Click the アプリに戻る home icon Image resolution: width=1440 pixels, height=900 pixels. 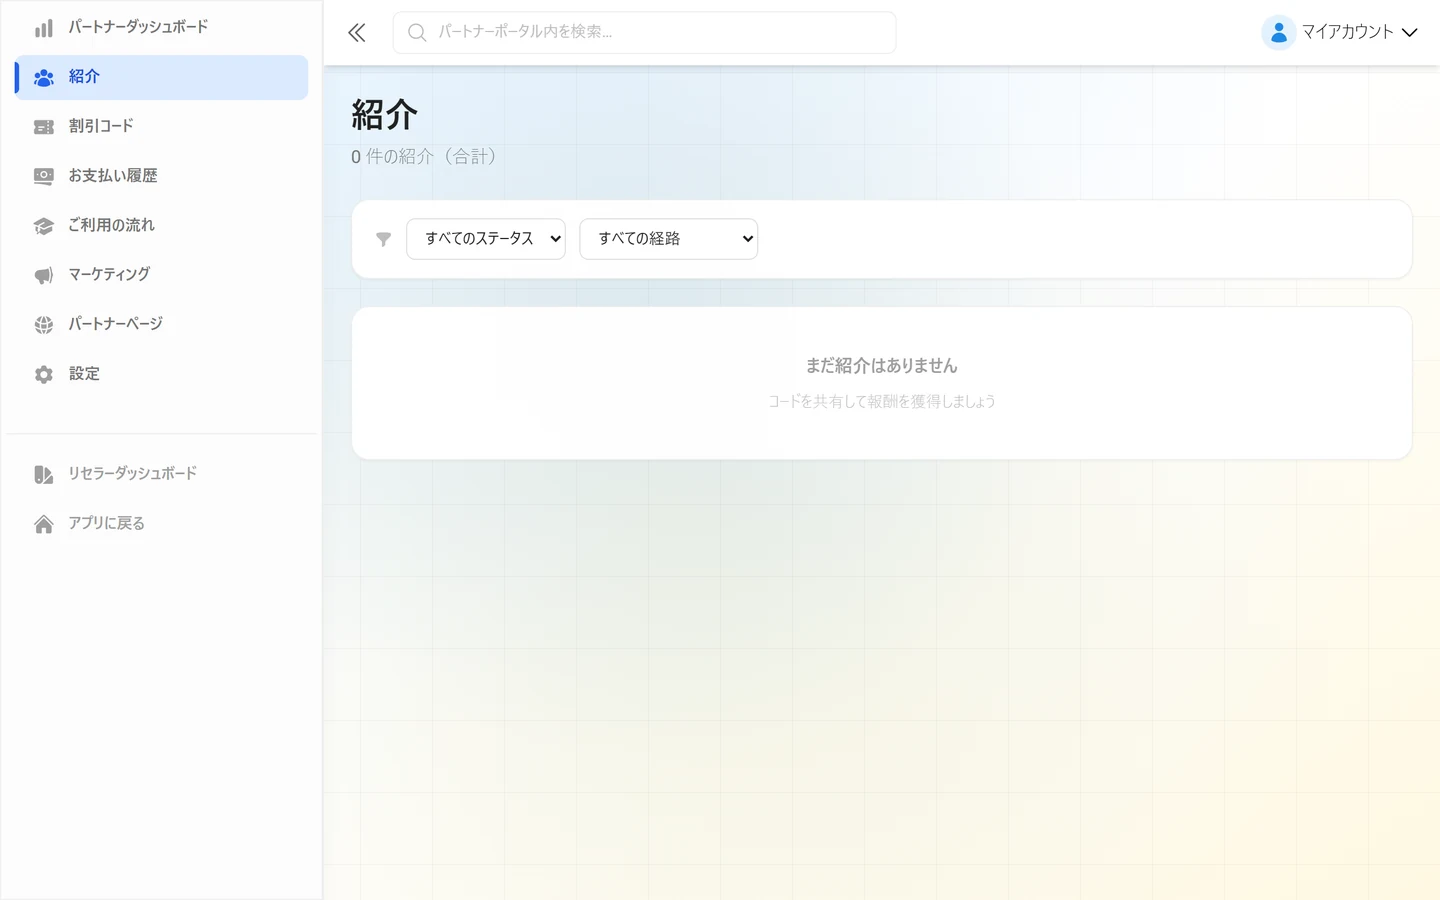pyautogui.click(x=44, y=524)
